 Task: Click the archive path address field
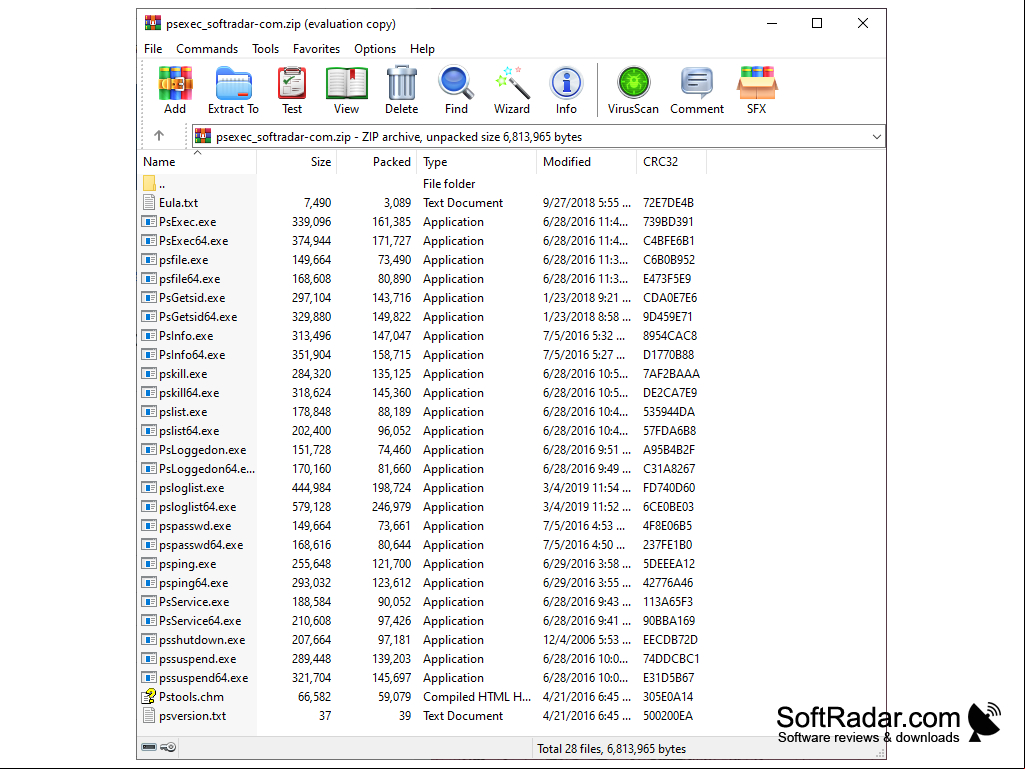[x=538, y=137]
